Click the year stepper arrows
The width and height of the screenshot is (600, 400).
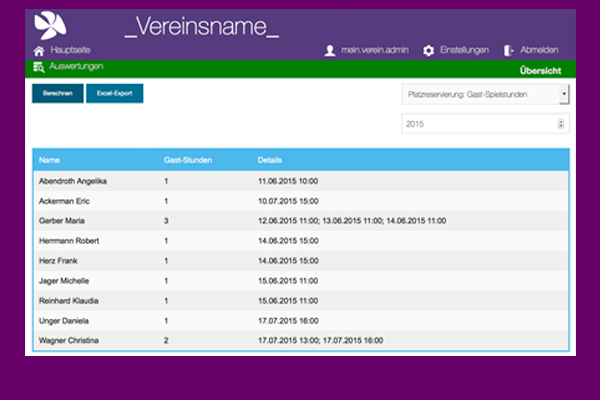pos(561,124)
